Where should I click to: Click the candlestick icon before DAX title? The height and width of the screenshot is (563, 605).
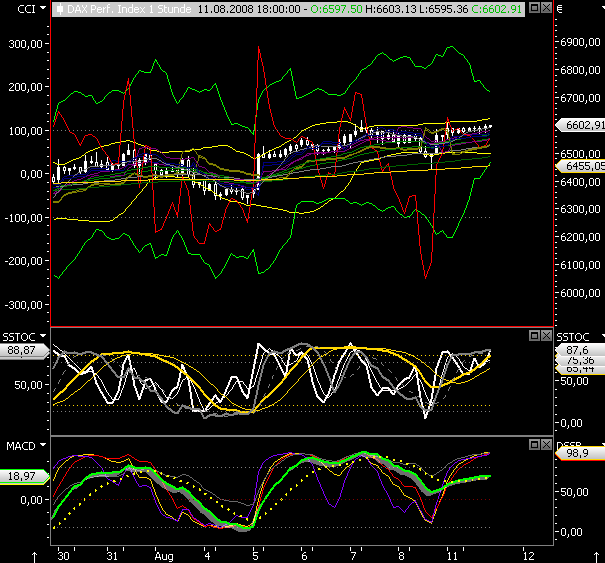[x=60, y=9]
